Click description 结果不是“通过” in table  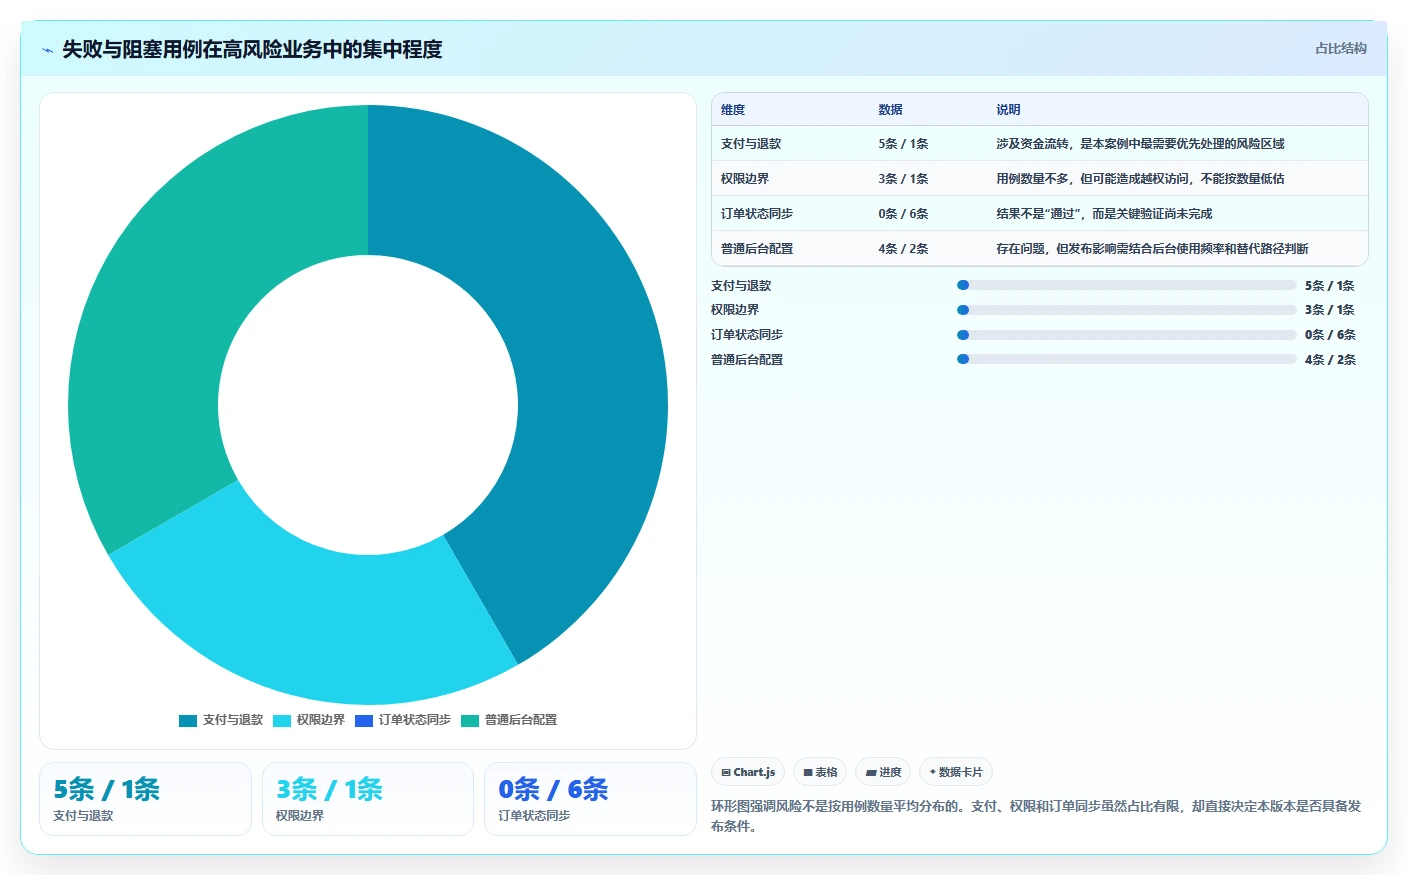1104,214
